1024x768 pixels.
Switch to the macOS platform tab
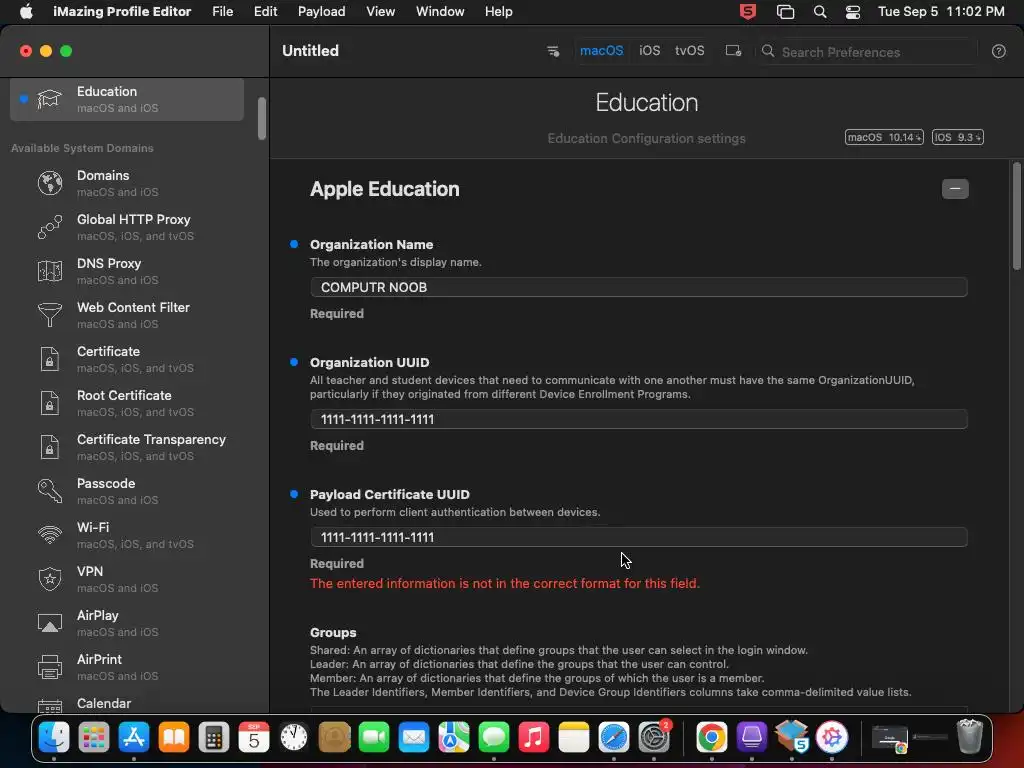click(x=601, y=51)
